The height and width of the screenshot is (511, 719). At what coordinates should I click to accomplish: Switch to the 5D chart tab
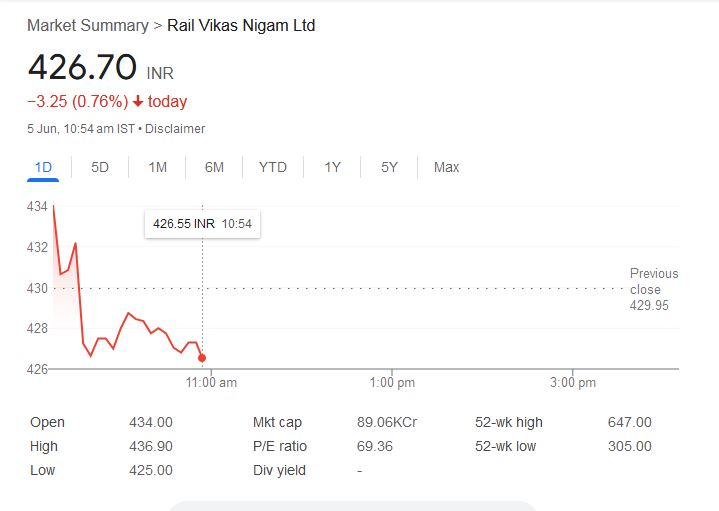click(x=100, y=167)
